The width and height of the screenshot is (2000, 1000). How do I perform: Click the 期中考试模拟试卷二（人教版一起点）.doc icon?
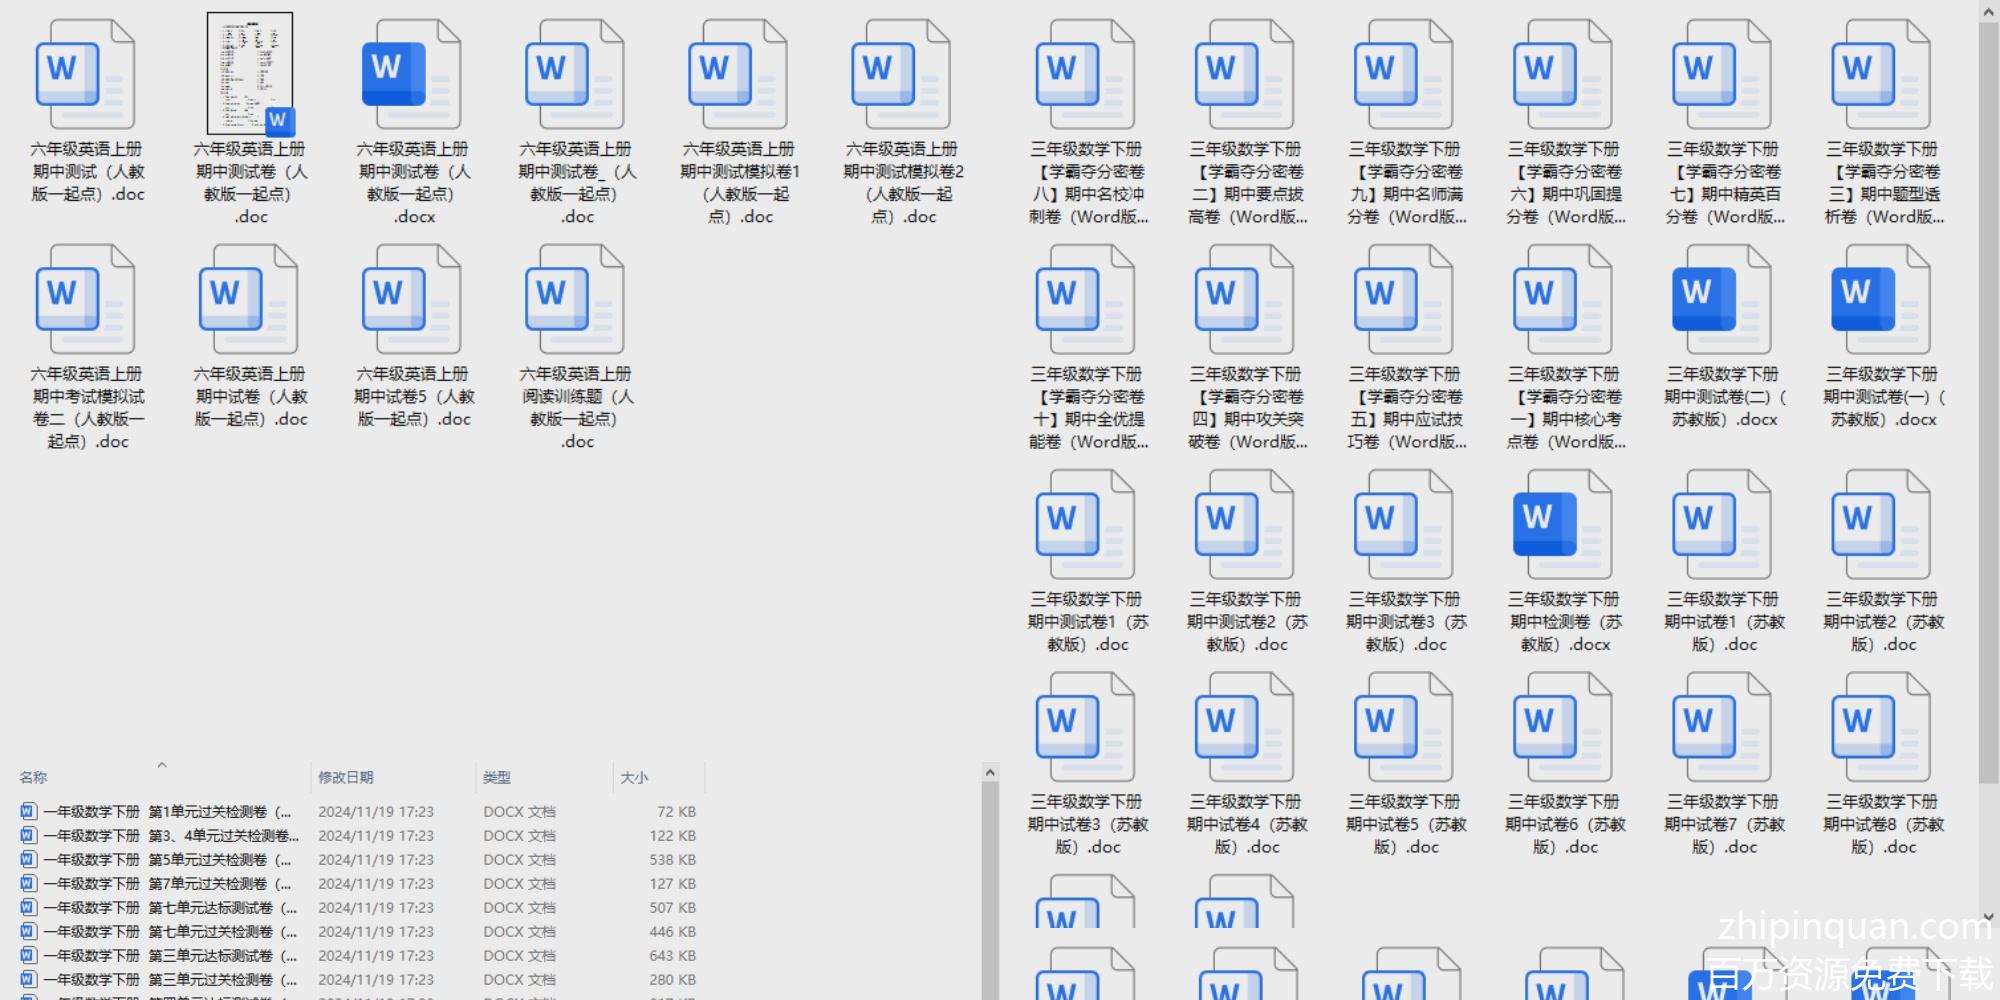coord(85,300)
